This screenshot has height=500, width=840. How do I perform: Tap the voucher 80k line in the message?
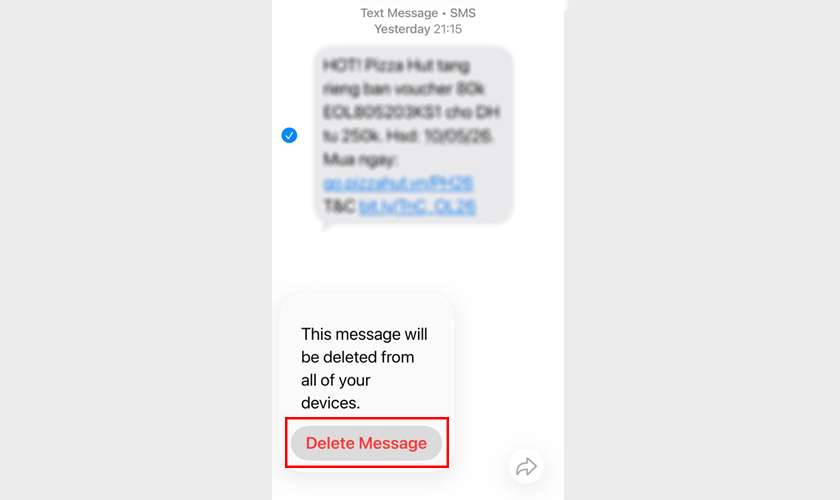[x=403, y=89]
